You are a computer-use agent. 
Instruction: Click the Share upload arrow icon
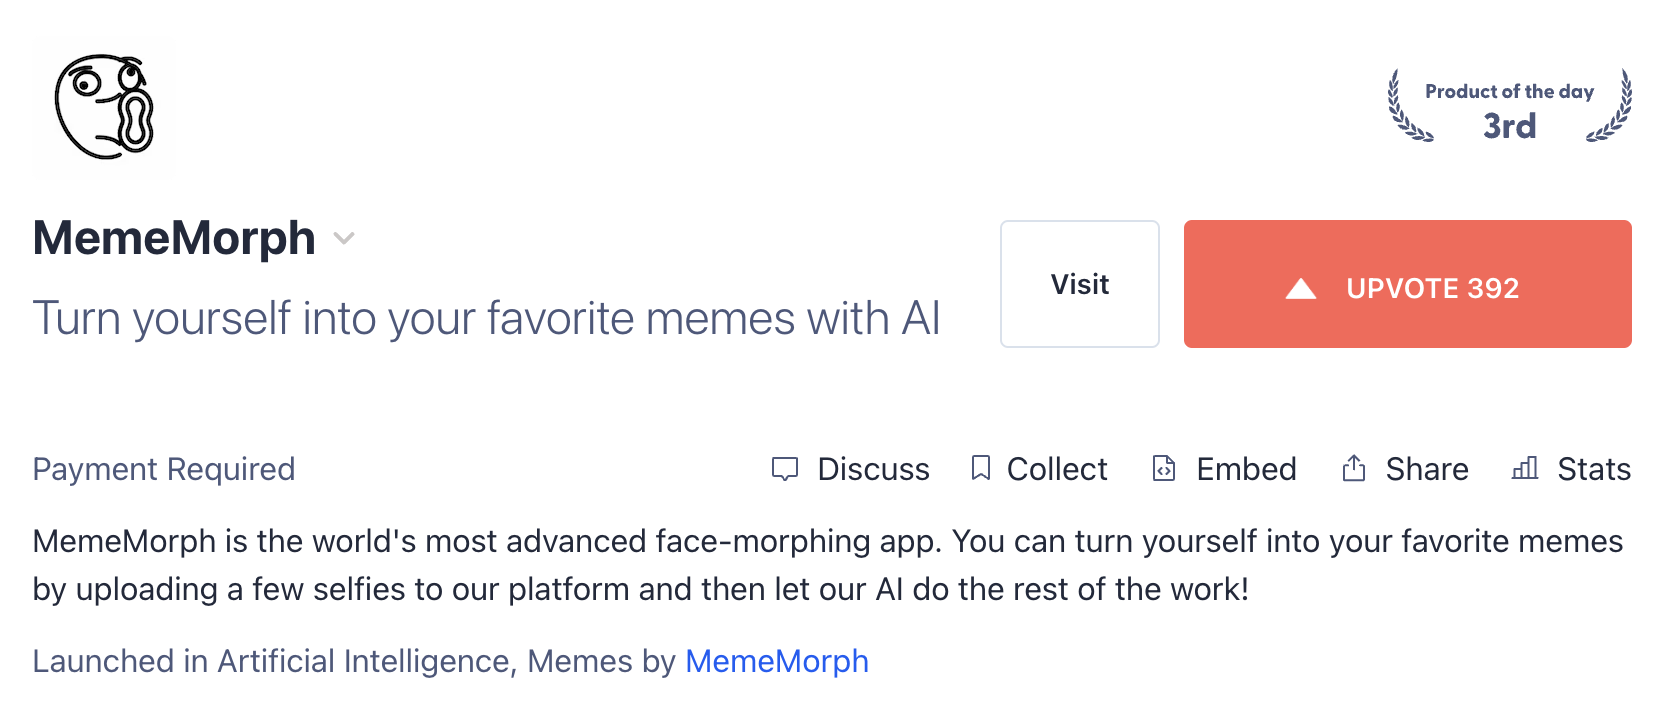(1354, 468)
